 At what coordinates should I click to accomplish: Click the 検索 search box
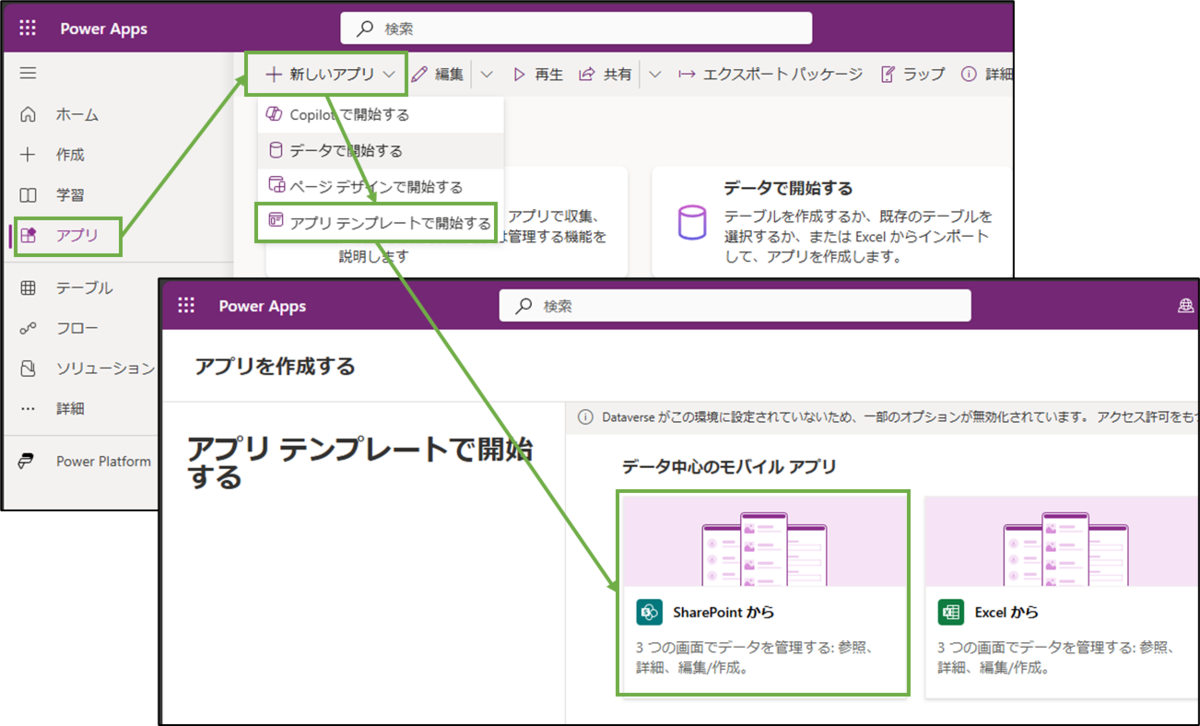pos(575,27)
